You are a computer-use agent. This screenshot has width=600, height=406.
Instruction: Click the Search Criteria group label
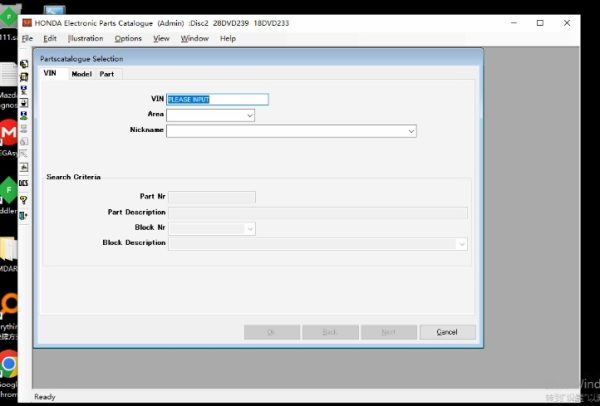(73, 177)
